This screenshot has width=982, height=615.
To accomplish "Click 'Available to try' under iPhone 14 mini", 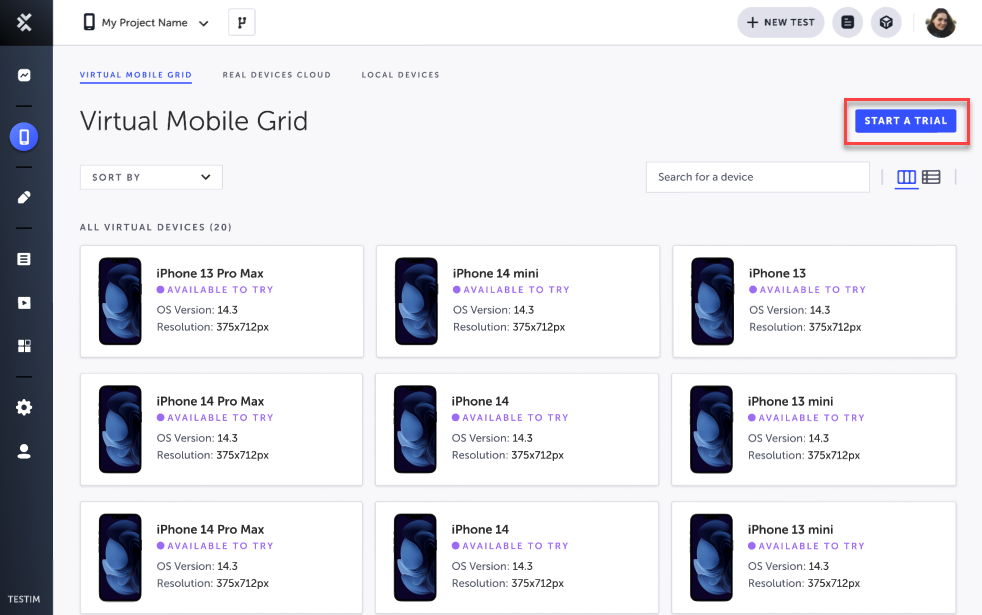I will point(511,290).
